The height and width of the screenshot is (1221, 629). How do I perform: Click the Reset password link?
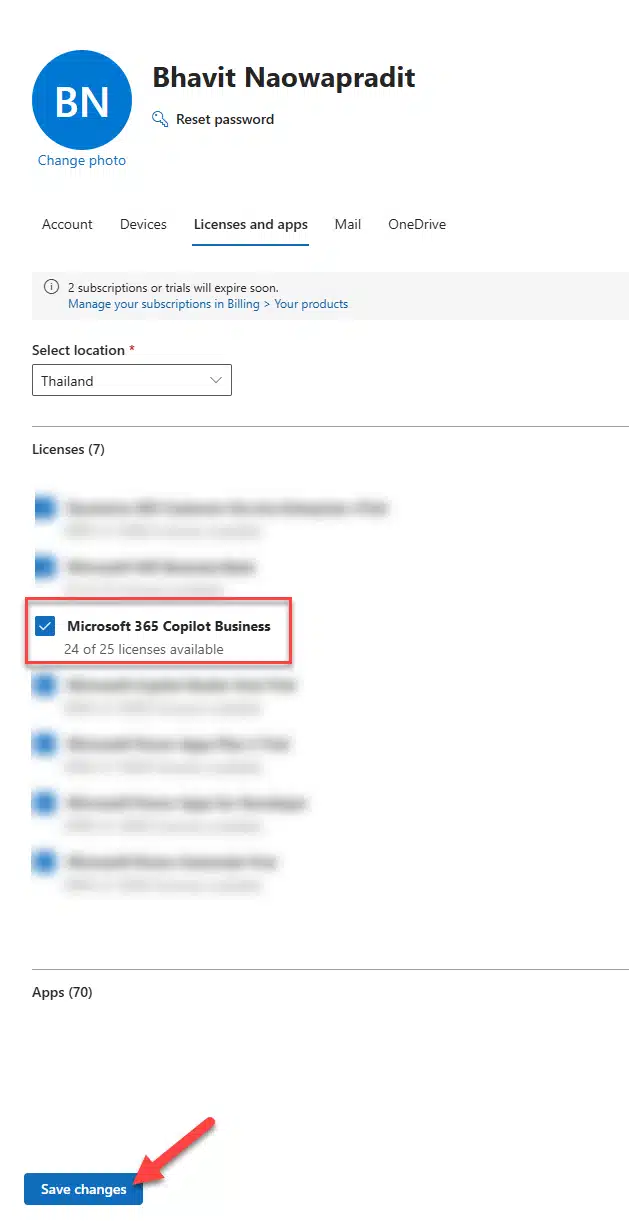(x=225, y=119)
